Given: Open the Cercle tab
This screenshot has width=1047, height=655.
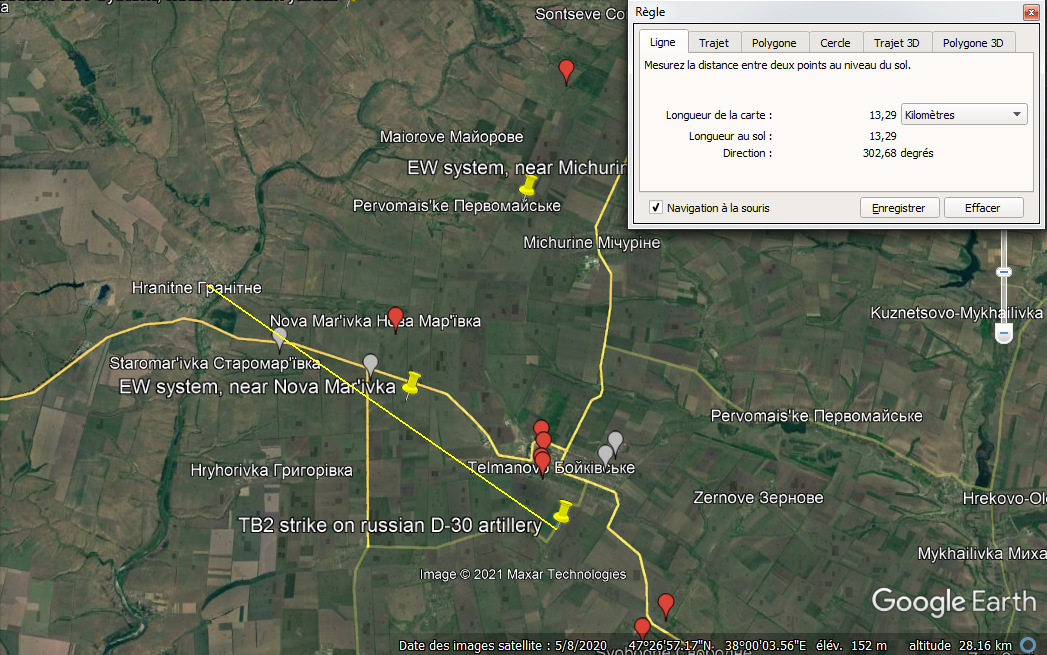Looking at the screenshot, I should click(x=835, y=43).
